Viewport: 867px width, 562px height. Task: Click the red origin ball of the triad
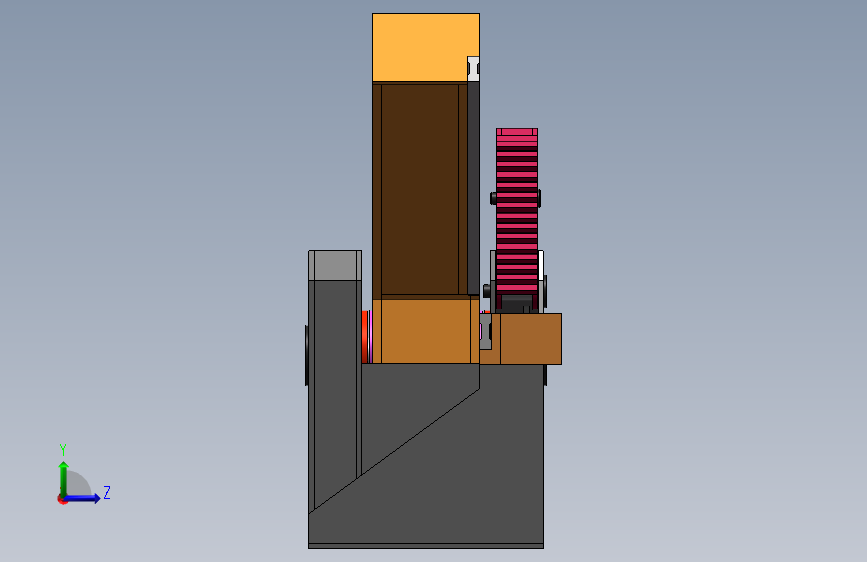click(x=61, y=499)
